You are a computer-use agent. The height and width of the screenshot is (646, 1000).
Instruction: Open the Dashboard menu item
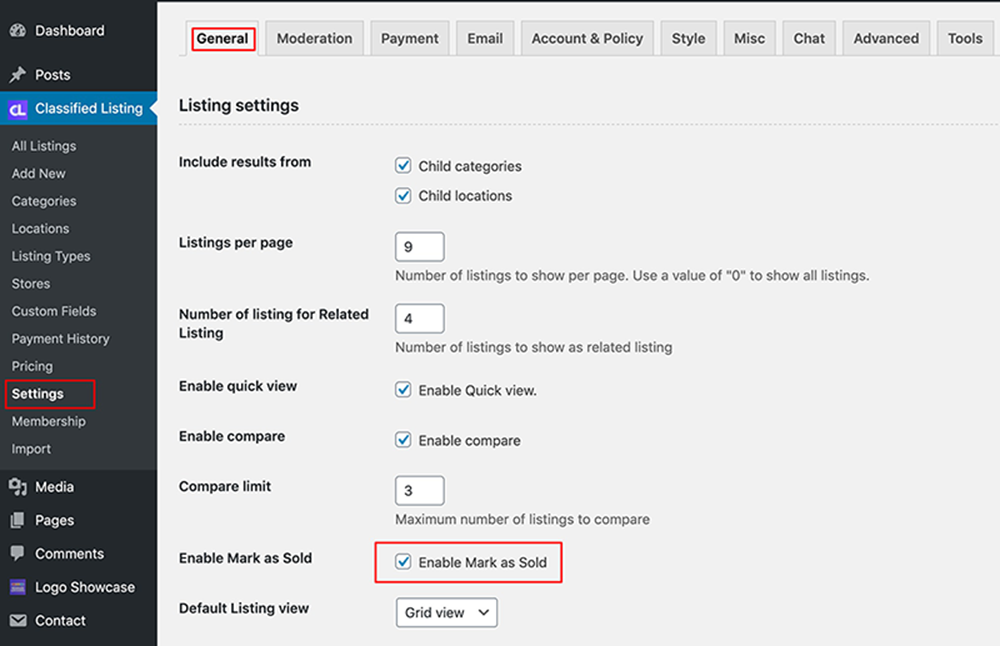pyautogui.click(x=70, y=31)
